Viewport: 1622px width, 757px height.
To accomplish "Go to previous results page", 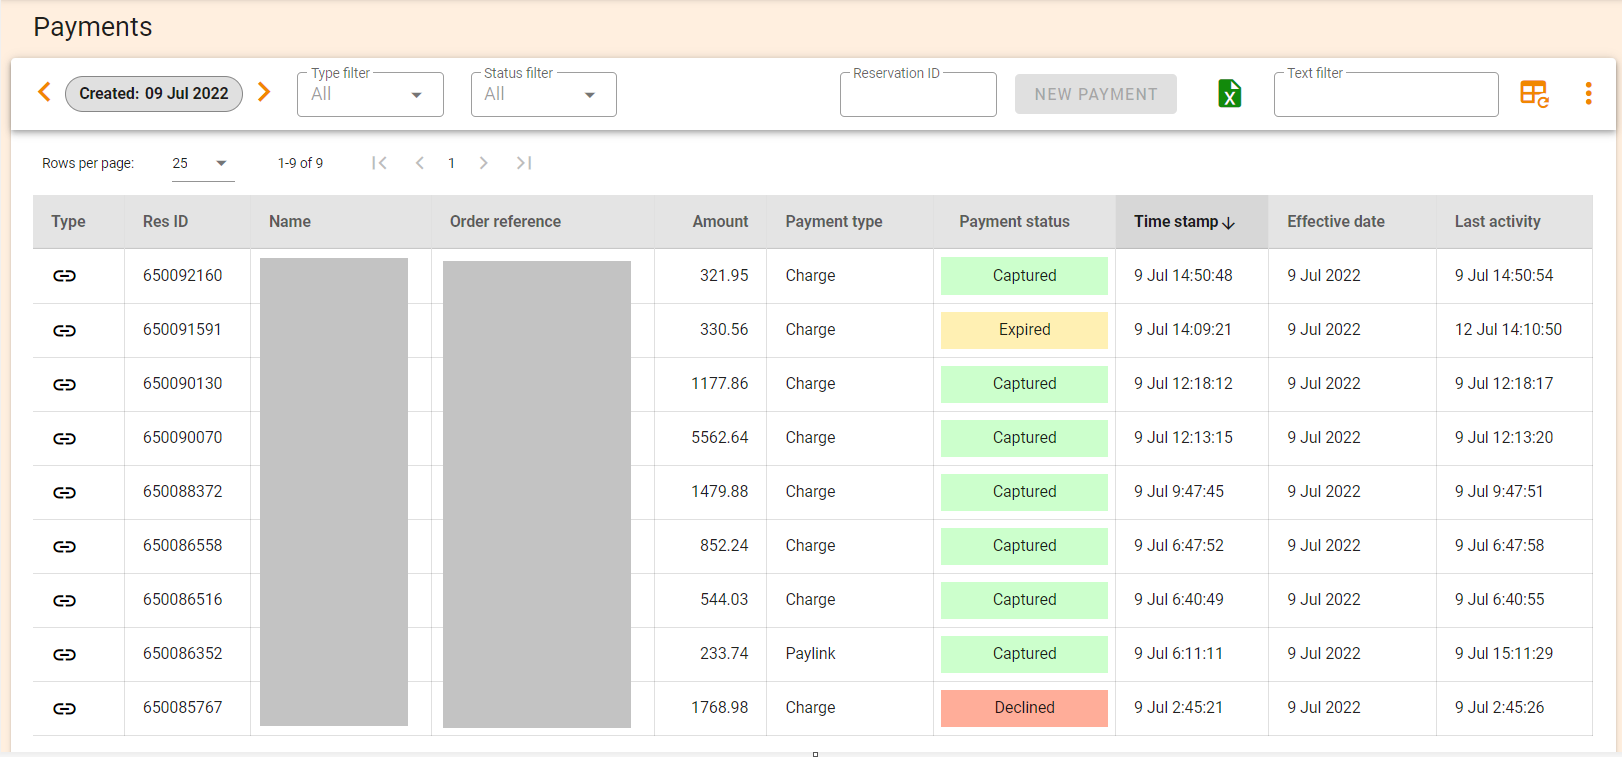I will pyautogui.click(x=420, y=163).
